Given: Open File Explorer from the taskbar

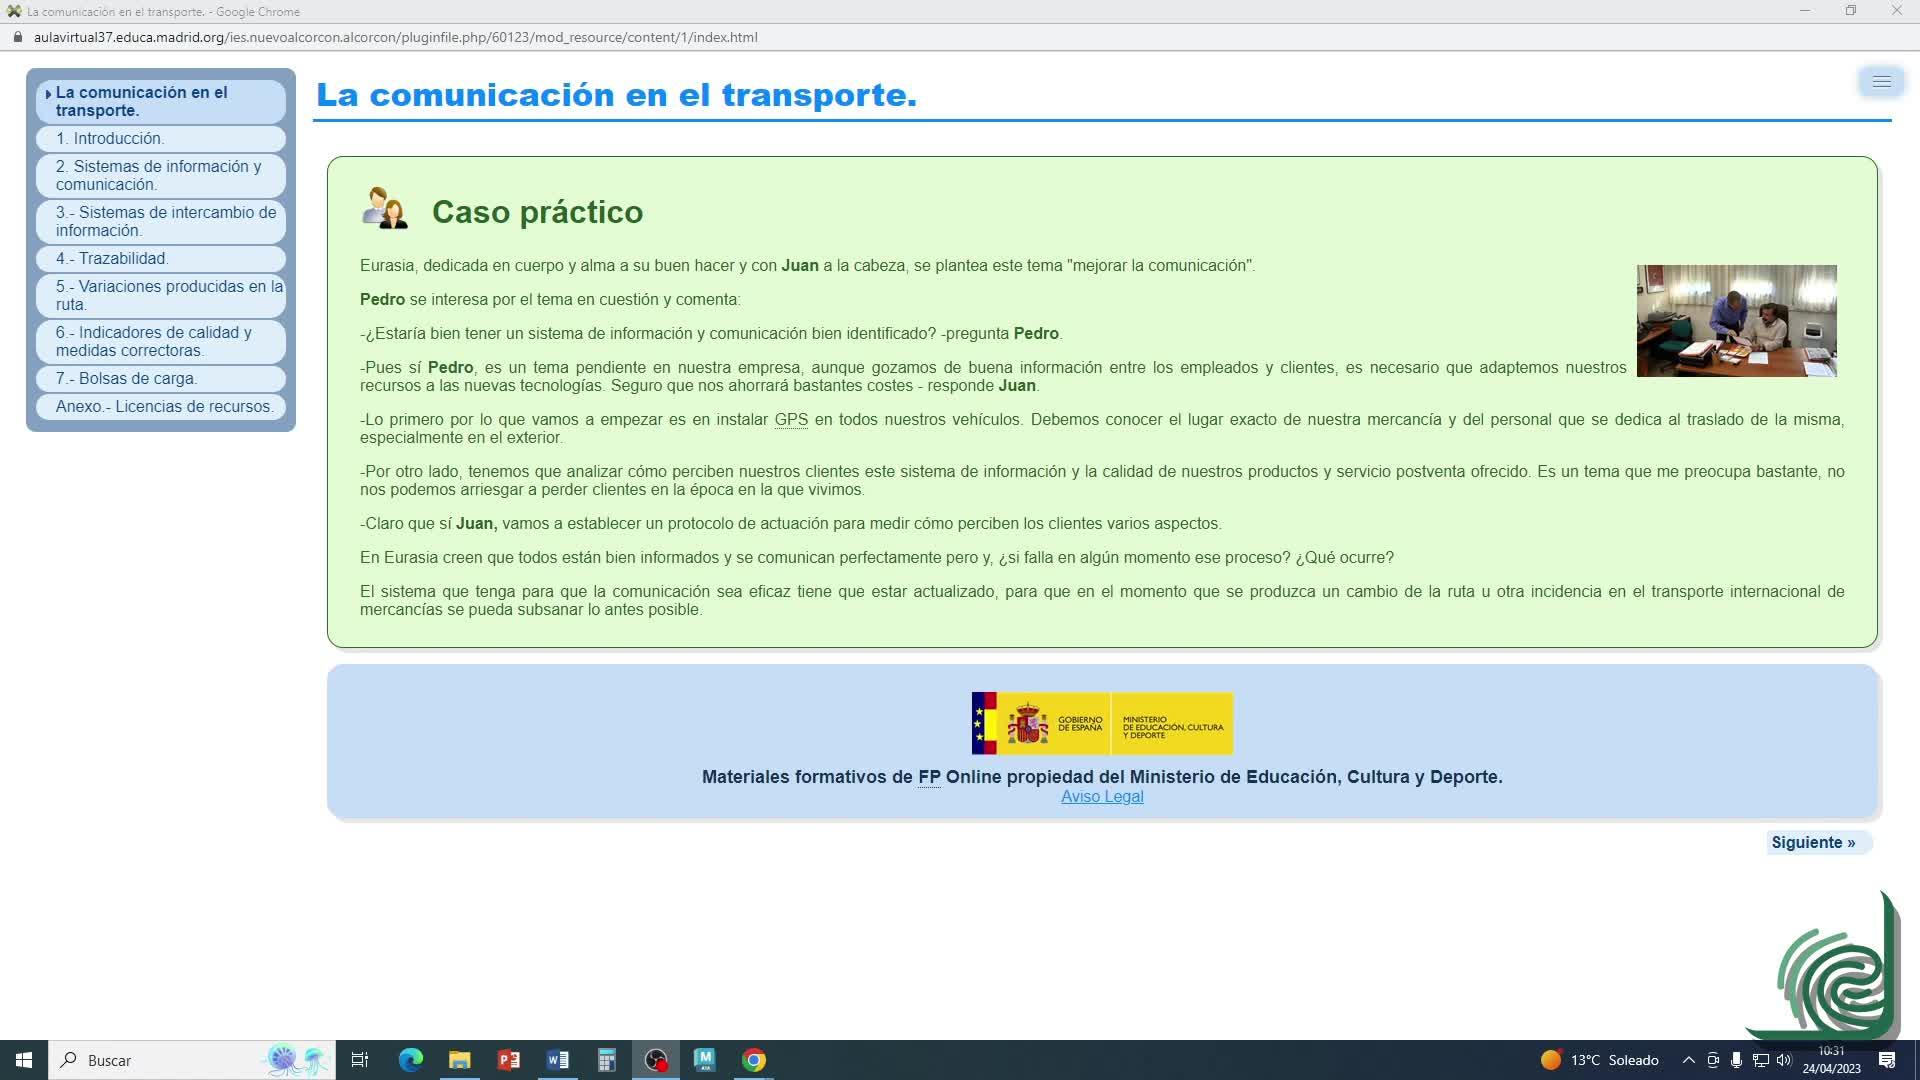Looking at the screenshot, I should [460, 1060].
